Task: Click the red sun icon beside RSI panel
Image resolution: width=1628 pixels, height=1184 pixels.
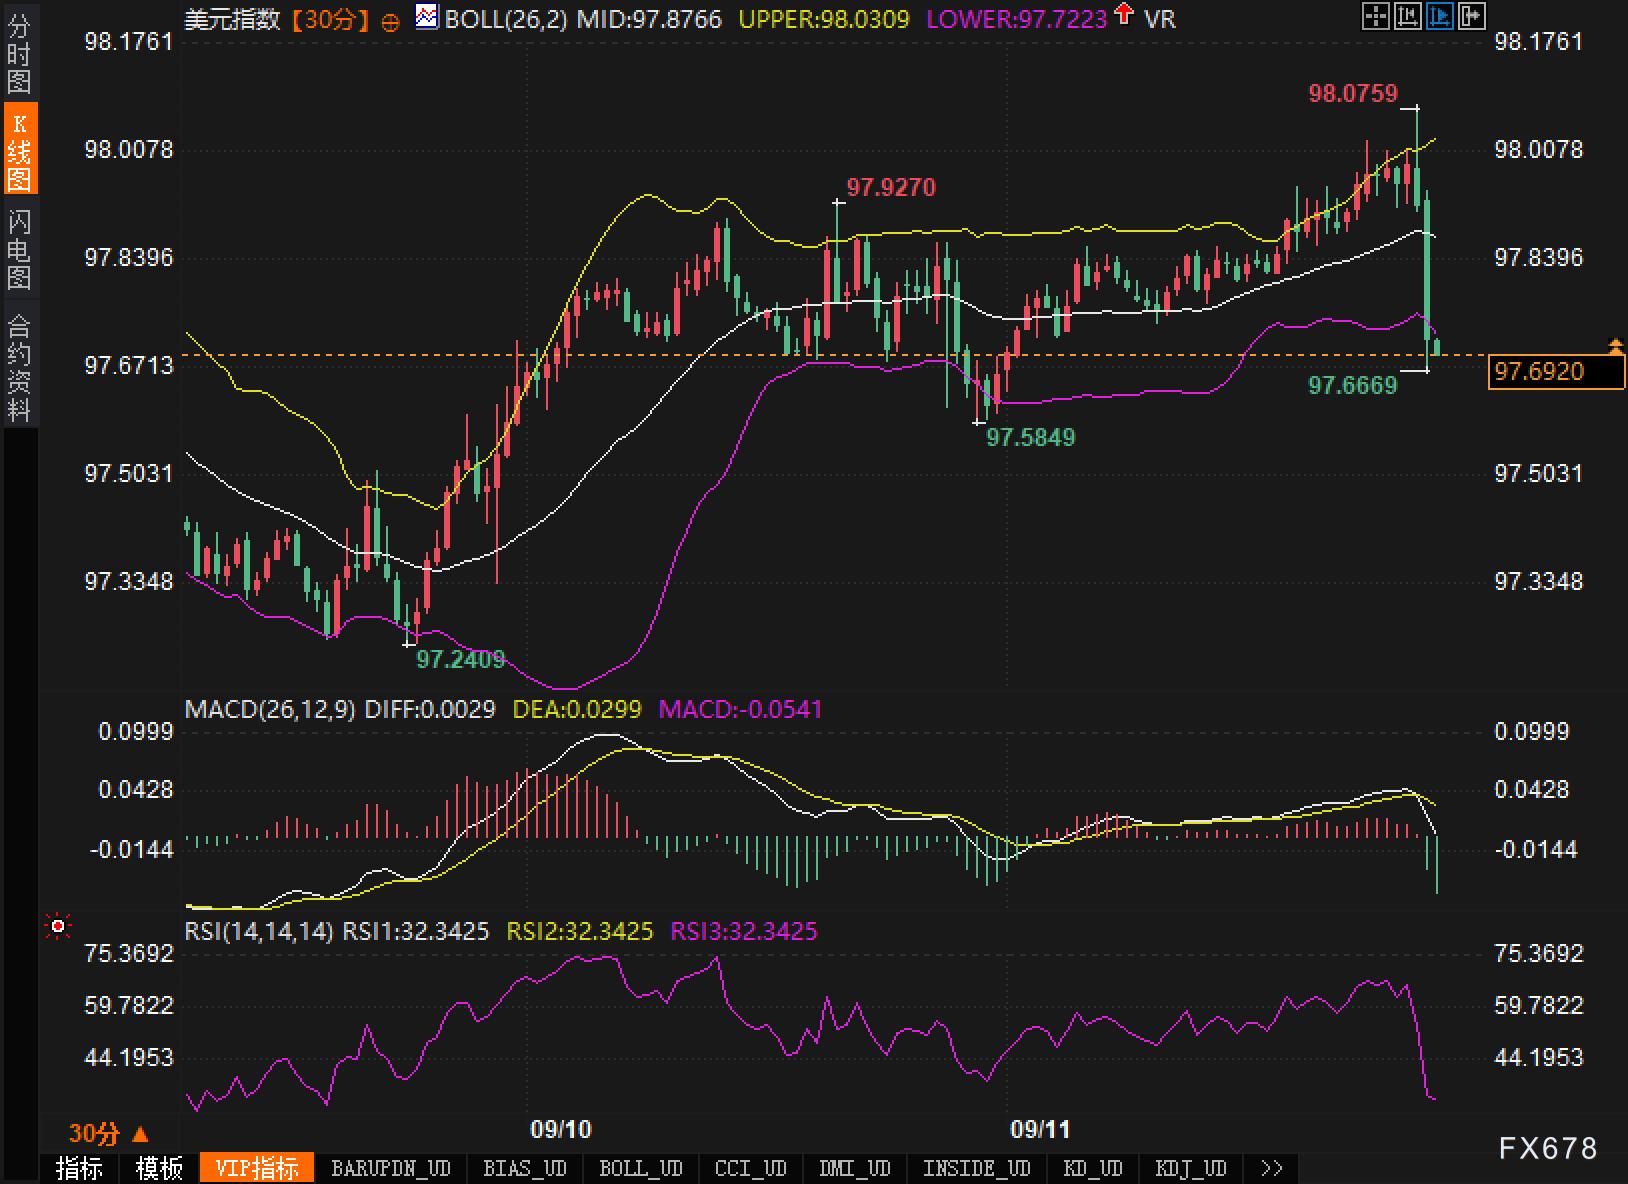Action: tap(58, 927)
